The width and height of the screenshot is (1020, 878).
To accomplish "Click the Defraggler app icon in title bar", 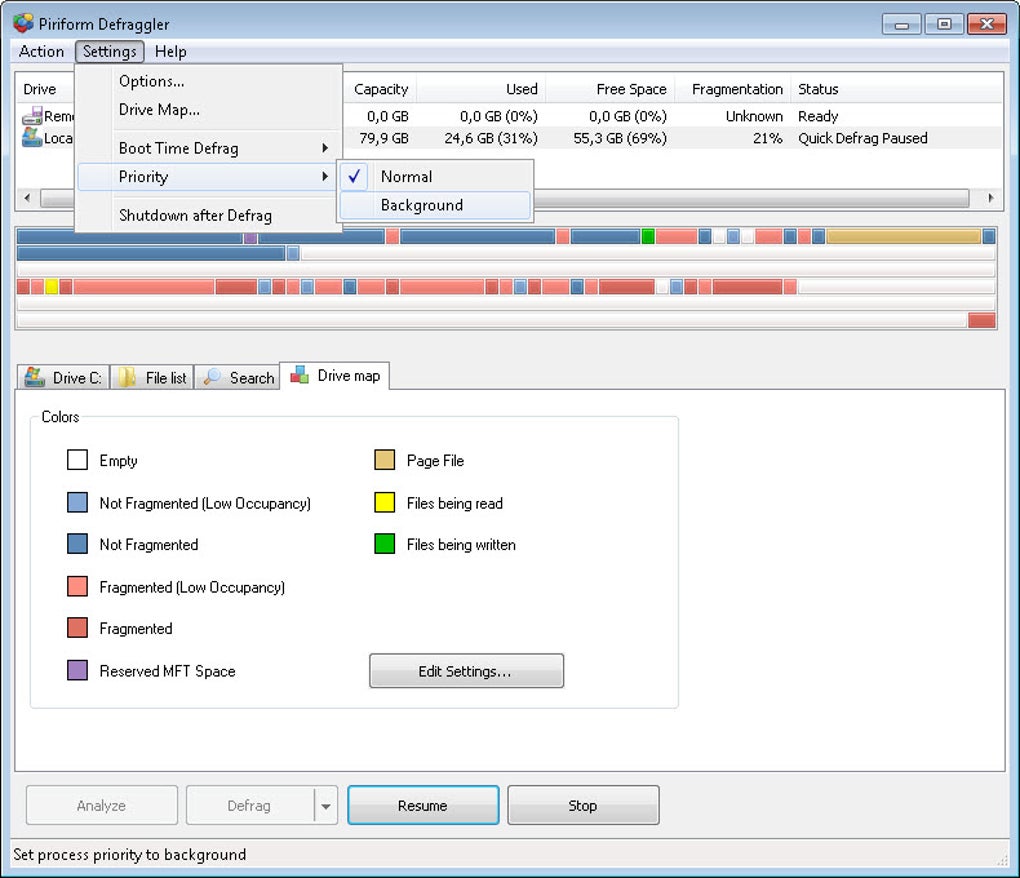I will (x=23, y=23).
